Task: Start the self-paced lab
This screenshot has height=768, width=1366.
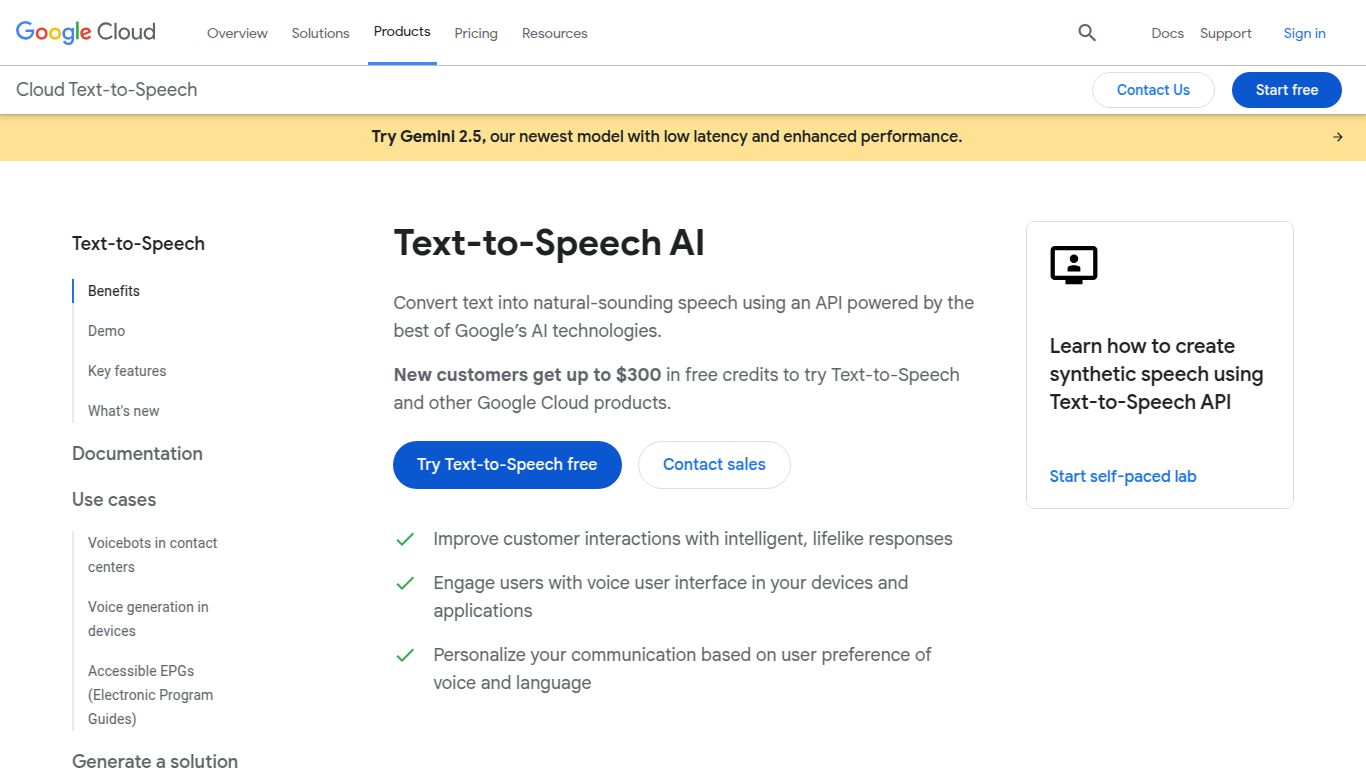Action: [x=1123, y=476]
